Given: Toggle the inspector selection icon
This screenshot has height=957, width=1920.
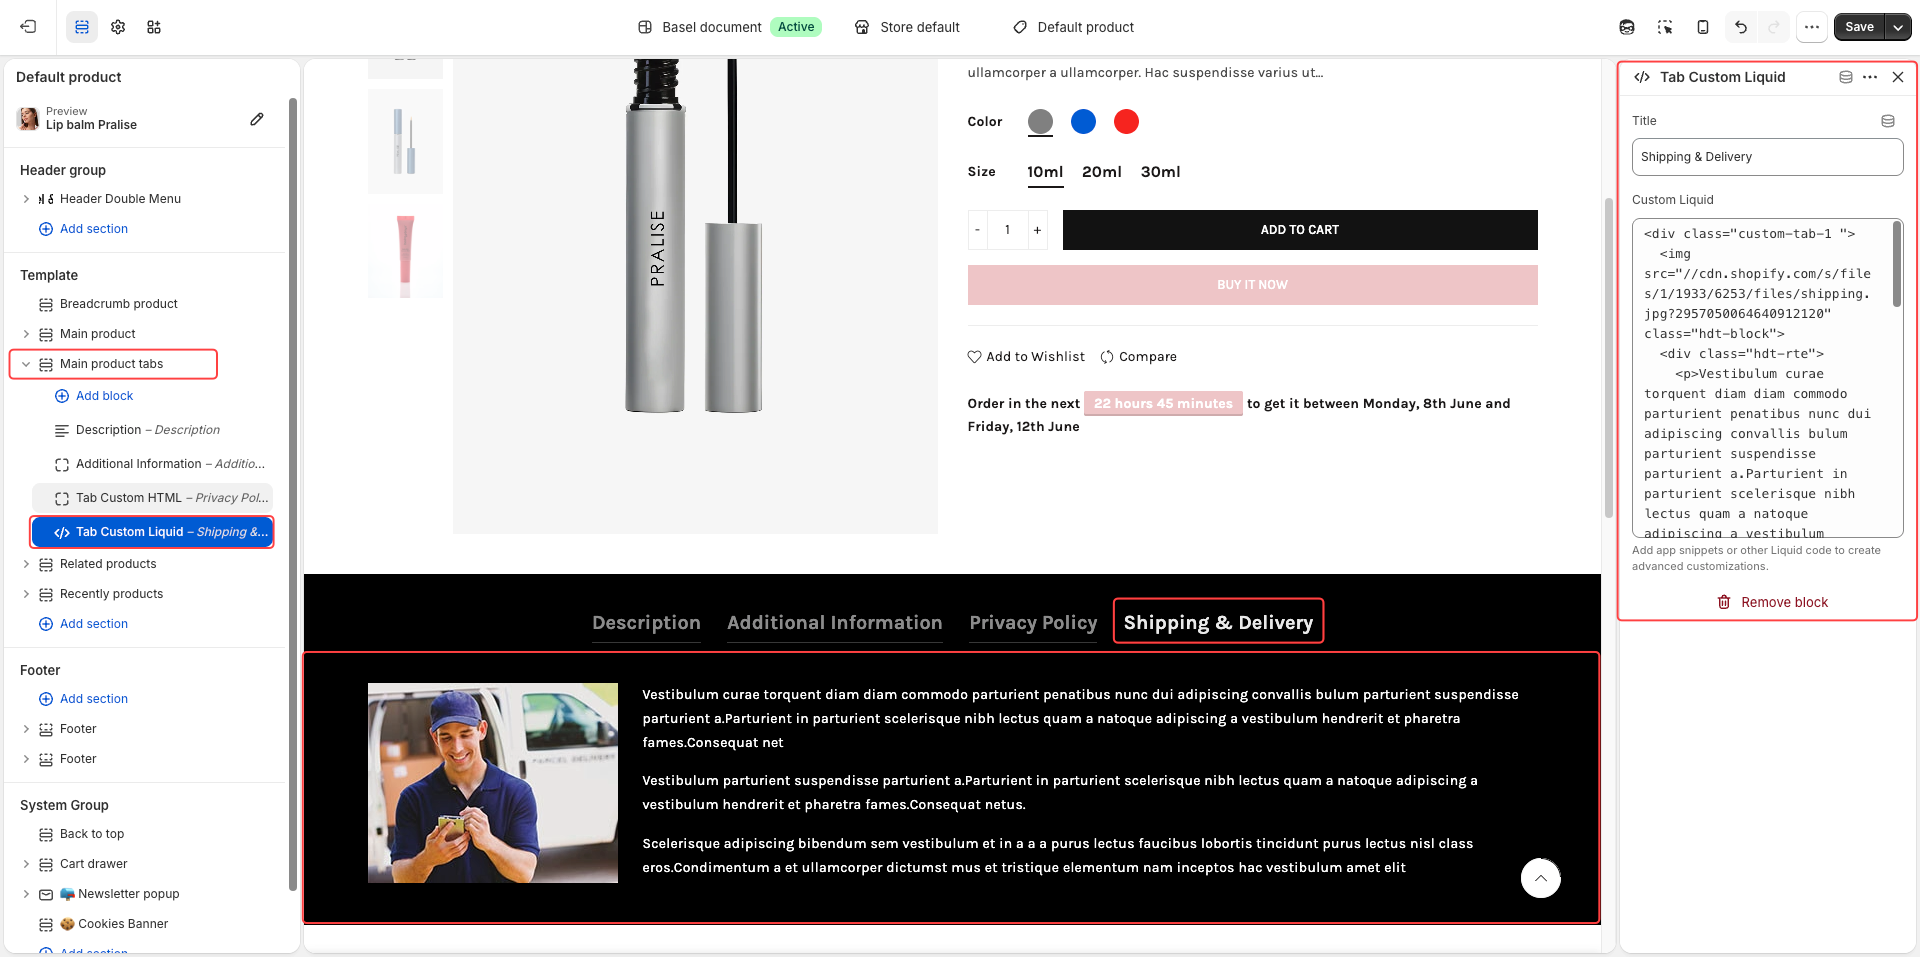Looking at the screenshot, I should (x=1665, y=27).
